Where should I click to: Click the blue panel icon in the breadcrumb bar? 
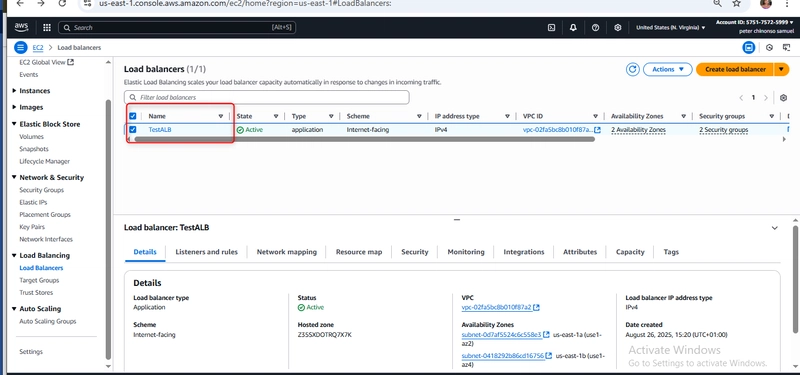tap(748, 47)
